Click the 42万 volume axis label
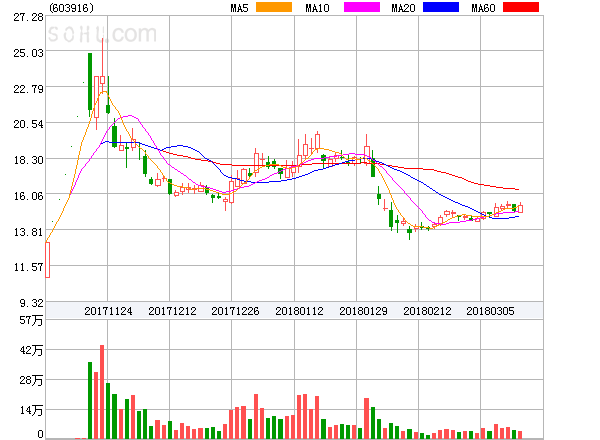 (31, 350)
